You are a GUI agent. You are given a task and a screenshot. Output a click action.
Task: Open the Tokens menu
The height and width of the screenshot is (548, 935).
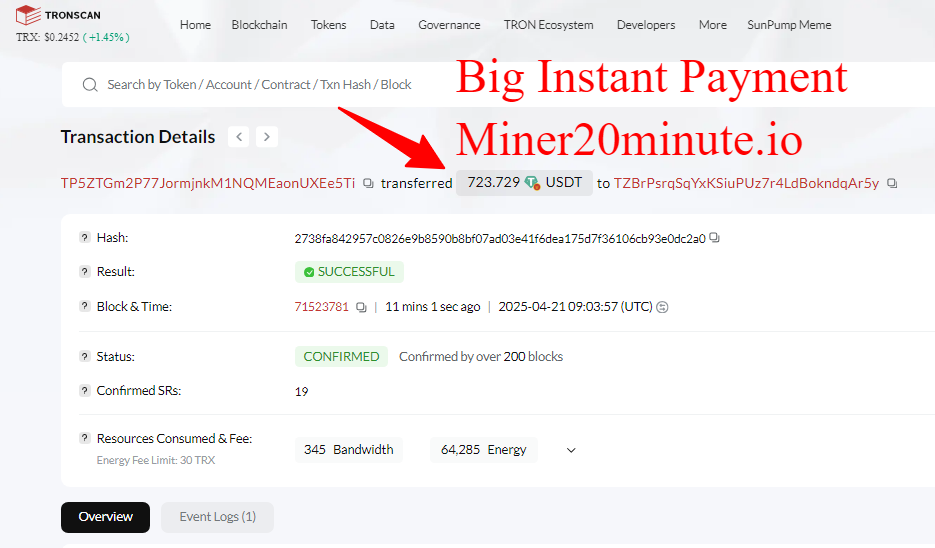[x=329, y=25]
